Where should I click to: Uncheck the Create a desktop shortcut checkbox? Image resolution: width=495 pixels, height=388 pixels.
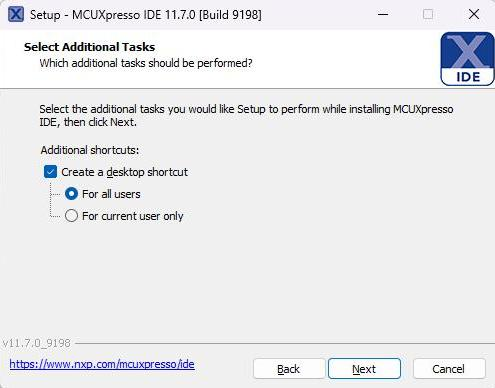(50, 172)
